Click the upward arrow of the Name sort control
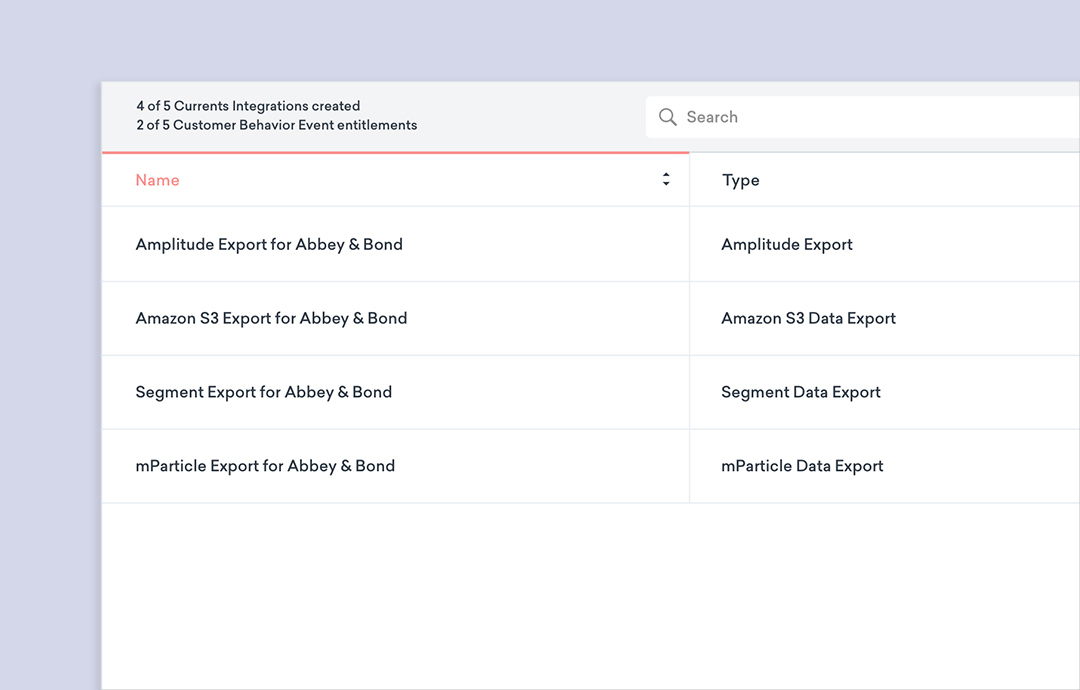 [666, 175]
